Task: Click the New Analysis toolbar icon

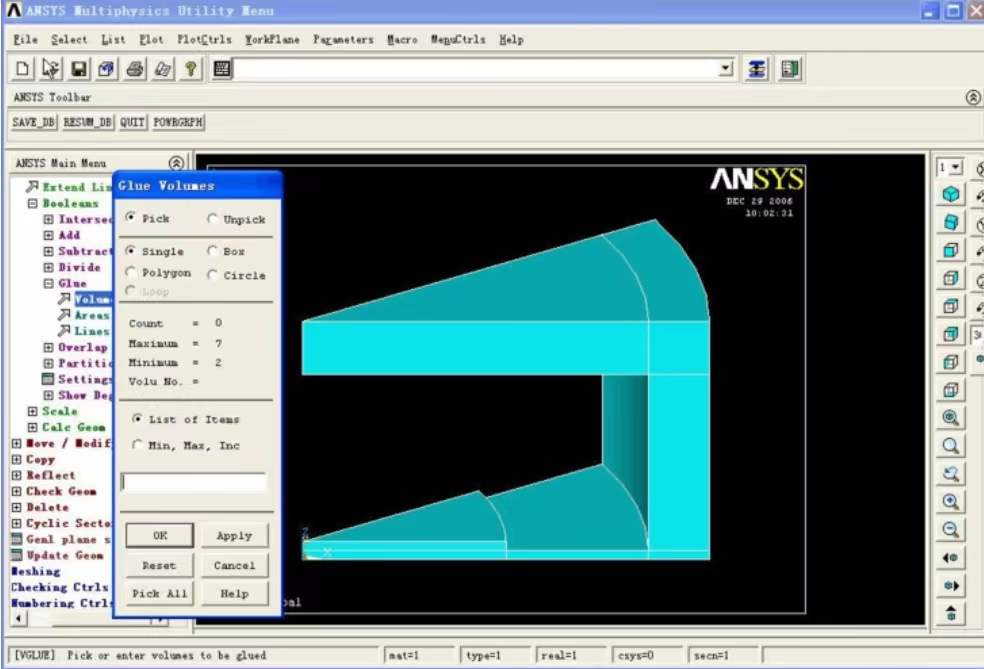Action: 24,69
